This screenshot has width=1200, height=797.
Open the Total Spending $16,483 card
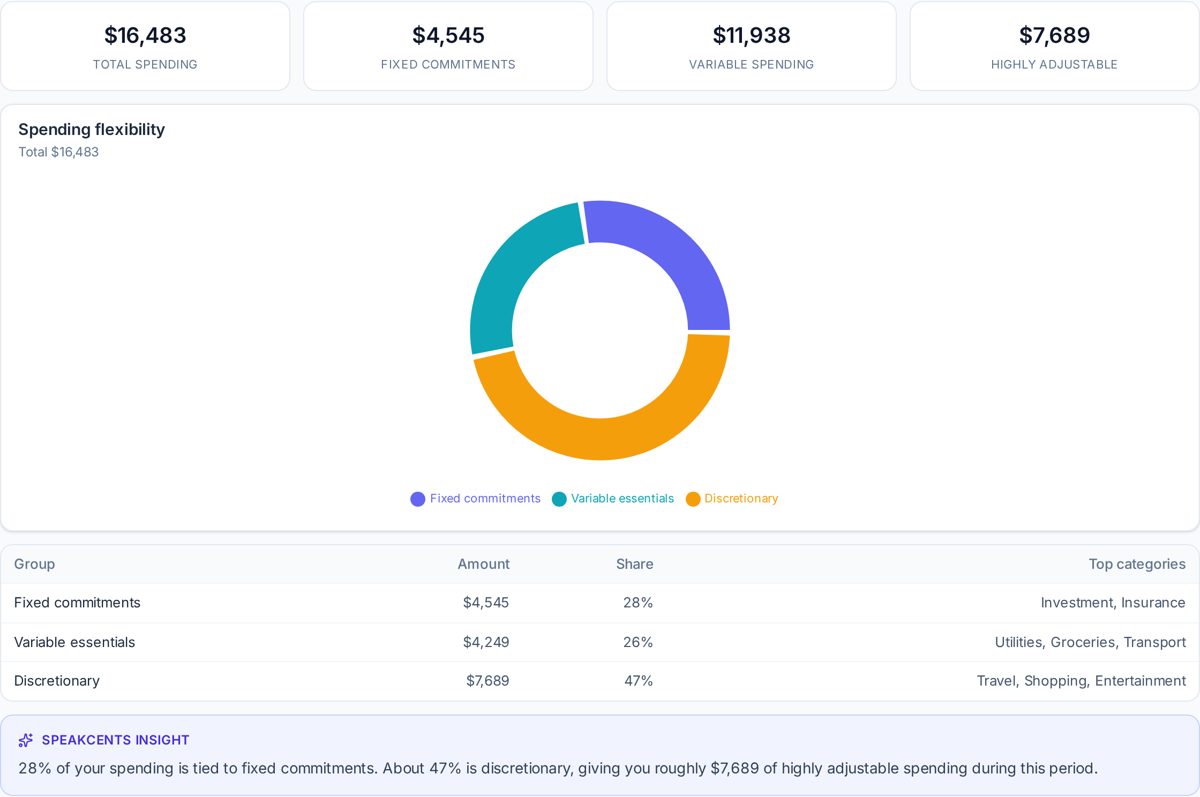point(145,46)
